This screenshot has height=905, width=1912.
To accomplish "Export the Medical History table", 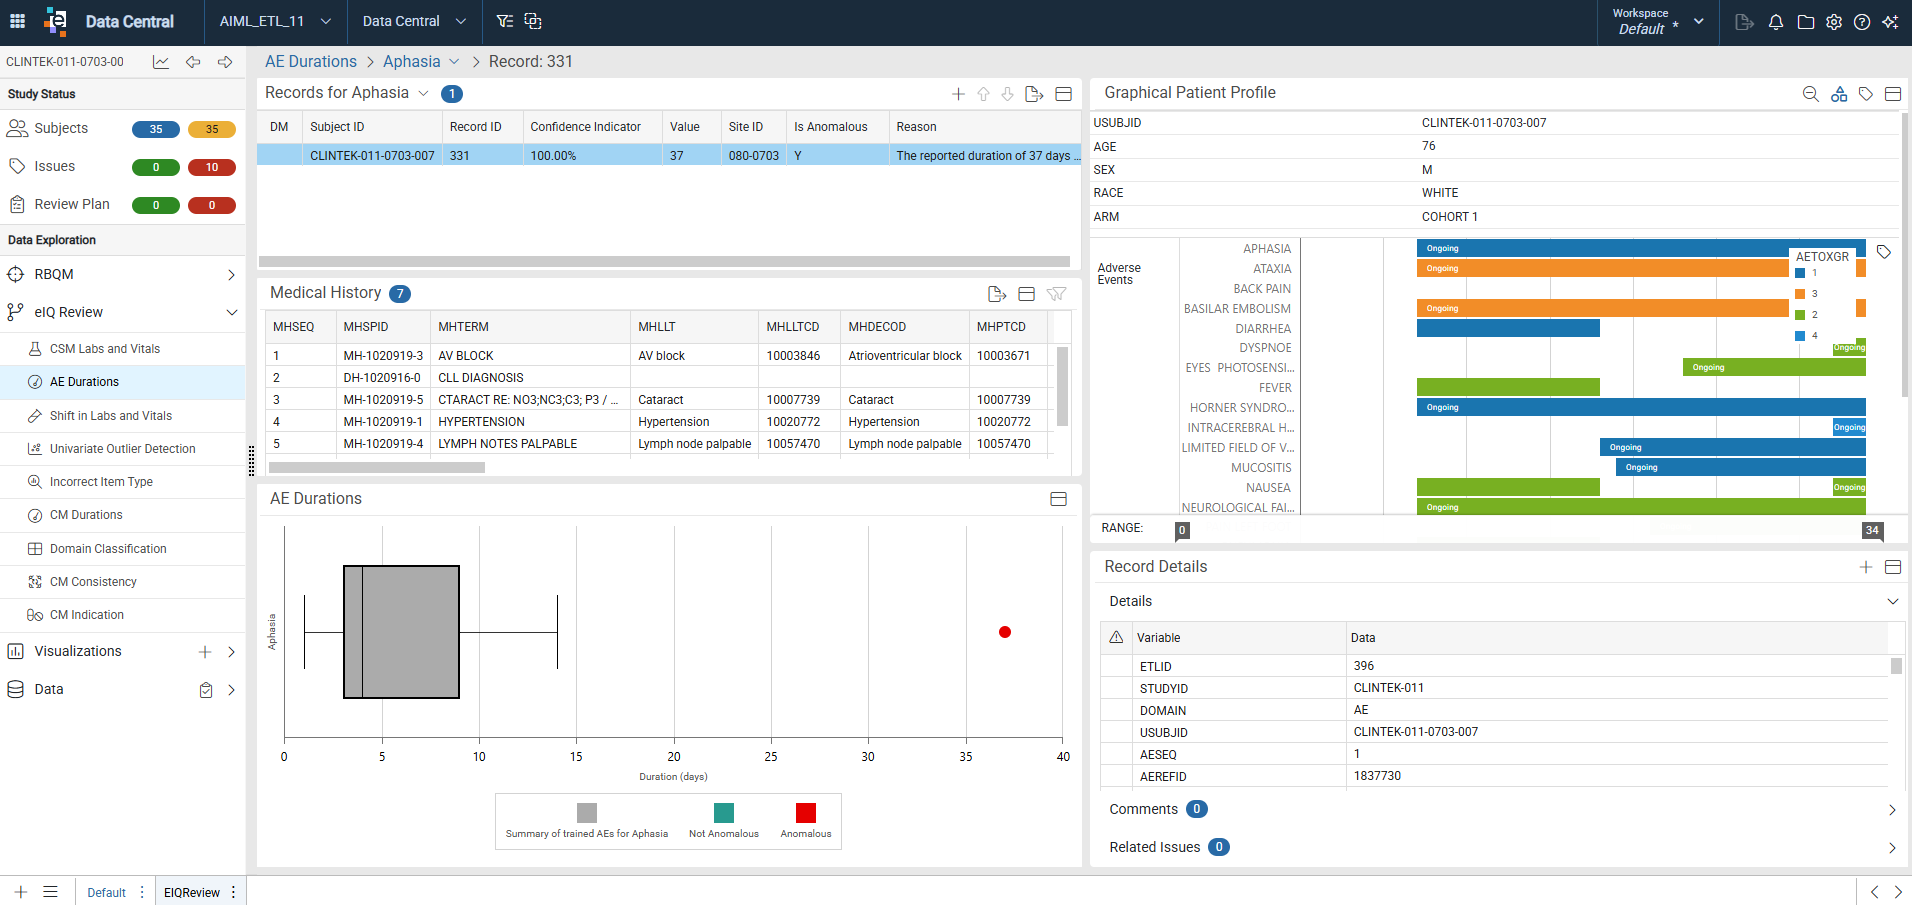I will (996, 294).
